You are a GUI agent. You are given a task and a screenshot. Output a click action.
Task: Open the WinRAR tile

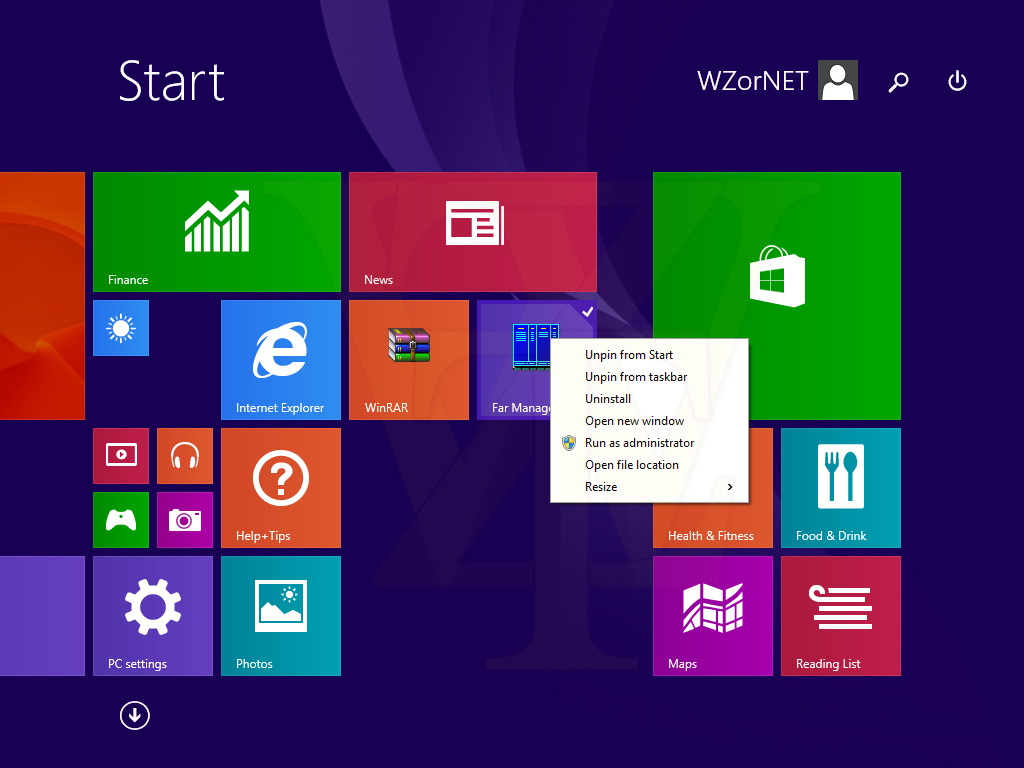pyautogui.click(x=408, y=359)
